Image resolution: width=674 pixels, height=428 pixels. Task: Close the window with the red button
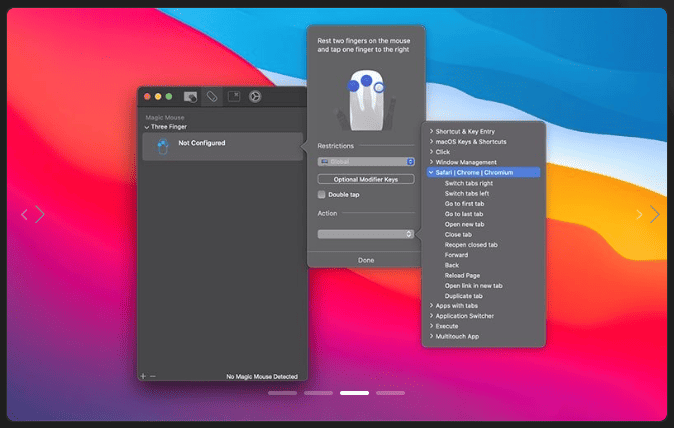147,97
